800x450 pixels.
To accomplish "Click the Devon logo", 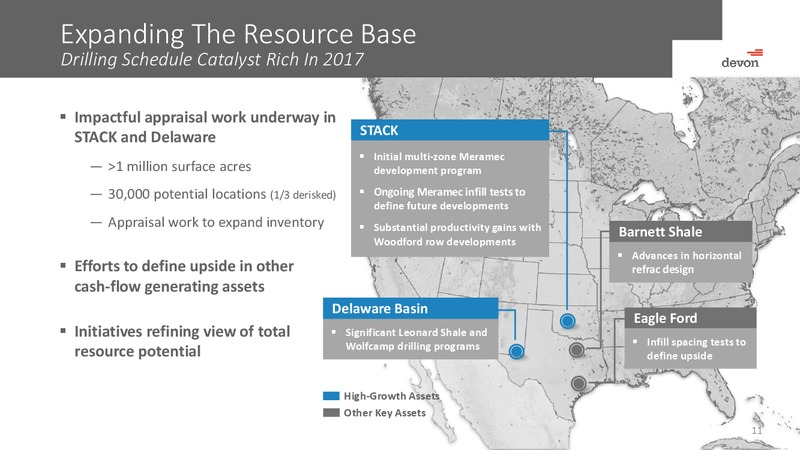I will pyautogui.click(x=742, y=59).
